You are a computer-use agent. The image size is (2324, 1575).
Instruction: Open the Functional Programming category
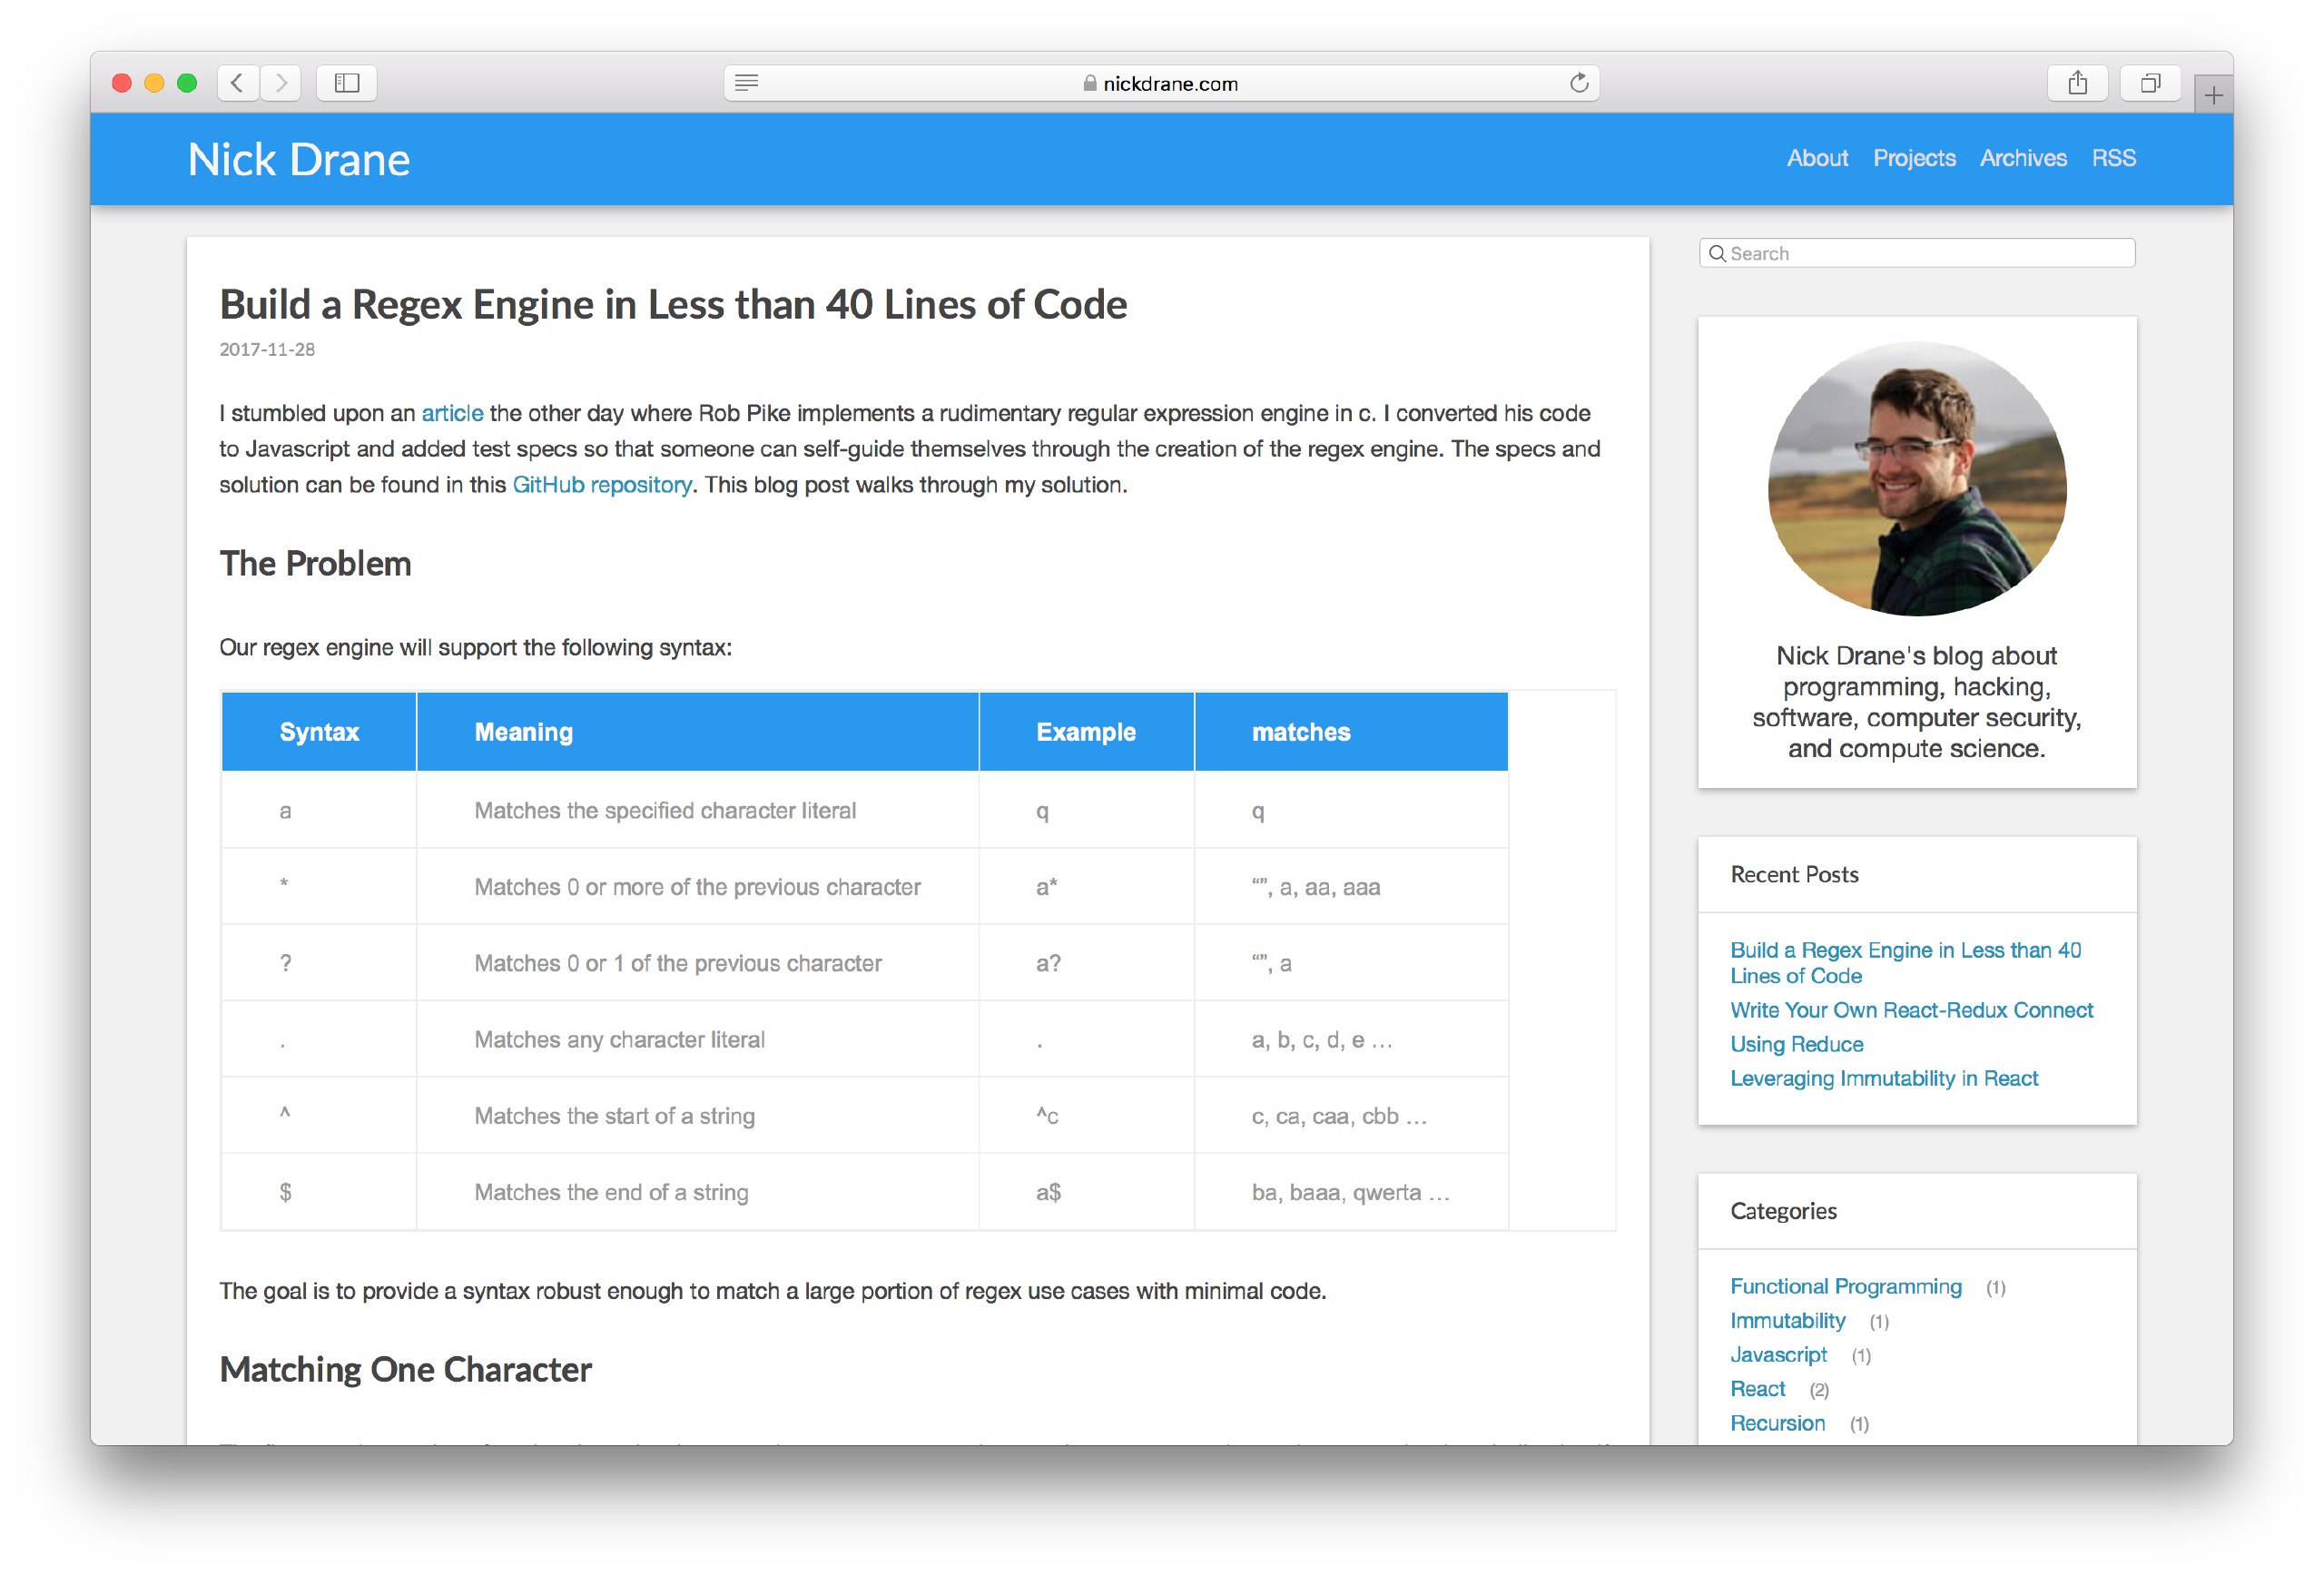[1846, 1287]
